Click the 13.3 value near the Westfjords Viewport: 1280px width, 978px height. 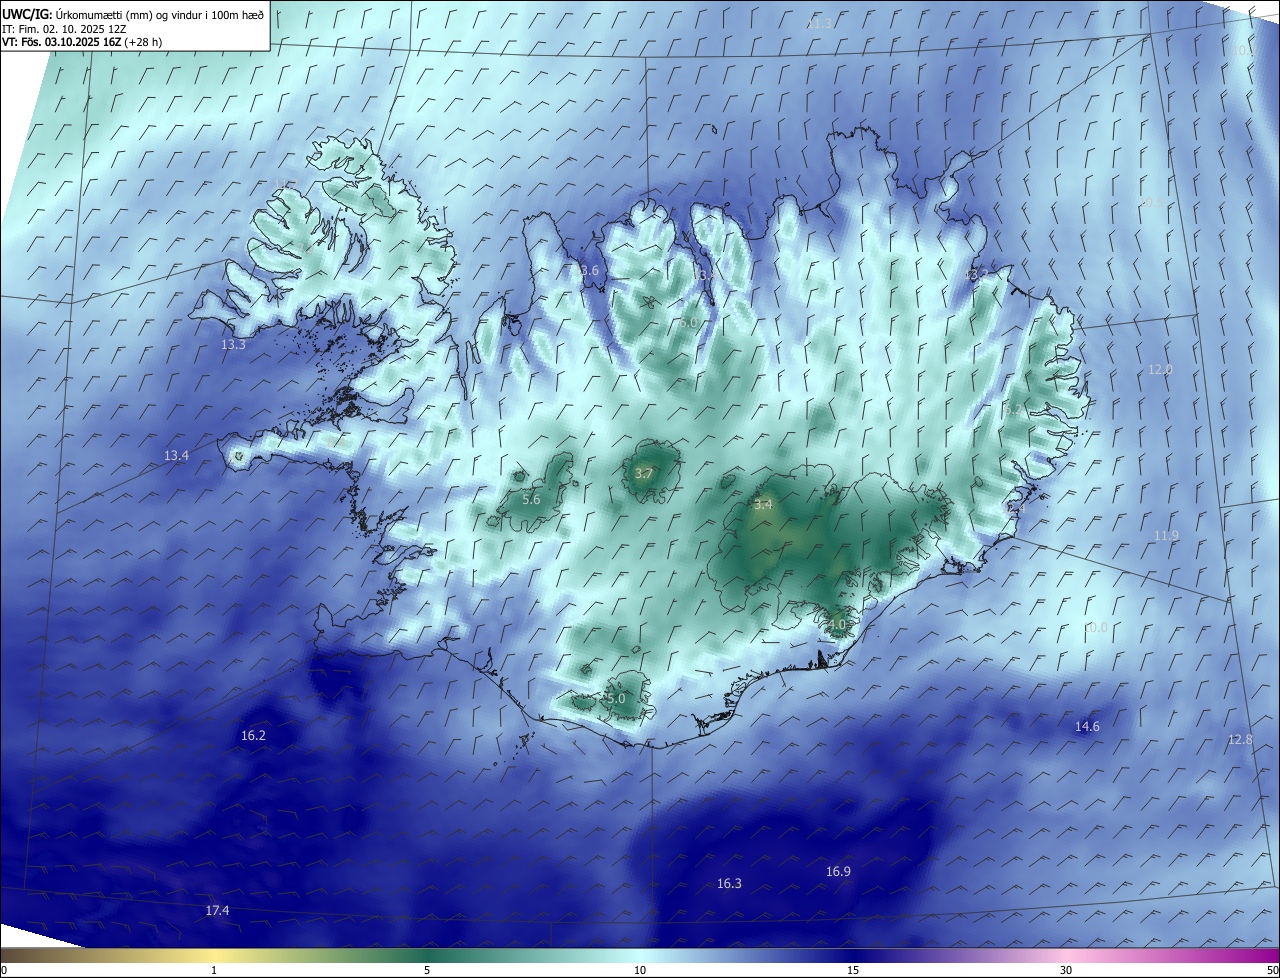pyautogui.click(x=233, y=344)
